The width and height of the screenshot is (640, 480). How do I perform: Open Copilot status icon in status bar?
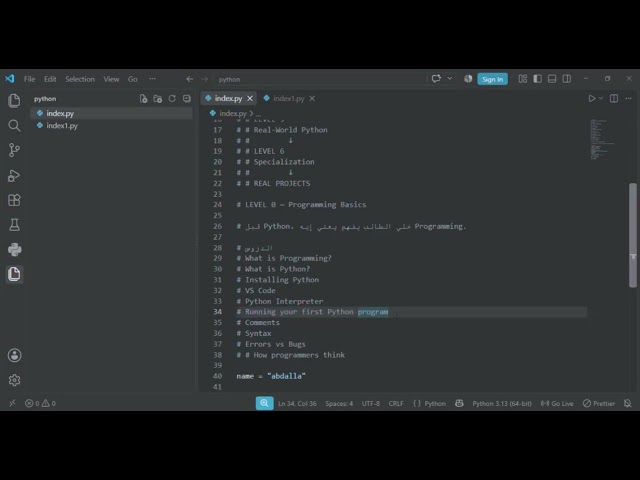(459, 403)
